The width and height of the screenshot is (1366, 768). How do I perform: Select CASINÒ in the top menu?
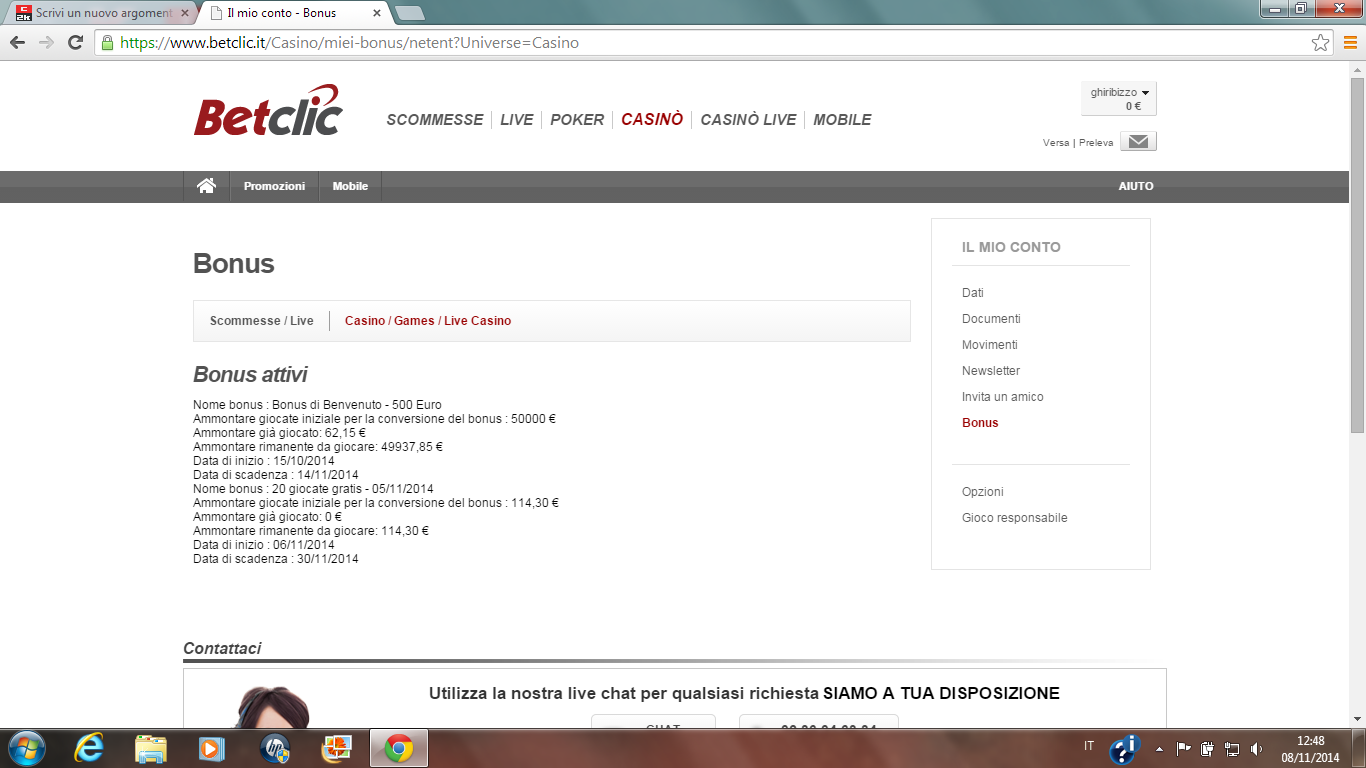(x=652, y=119)
